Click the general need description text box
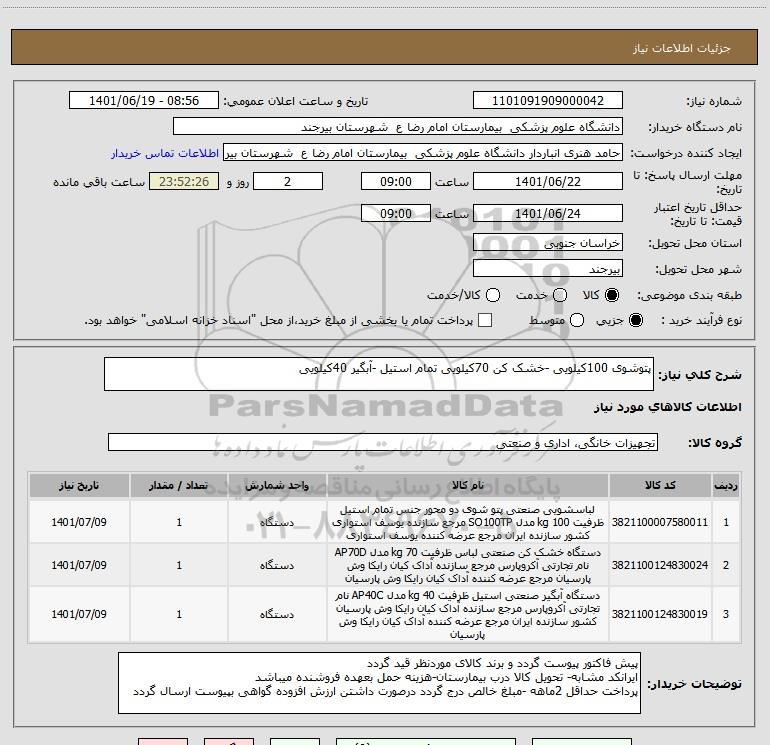770x745 pixels. 379,374
